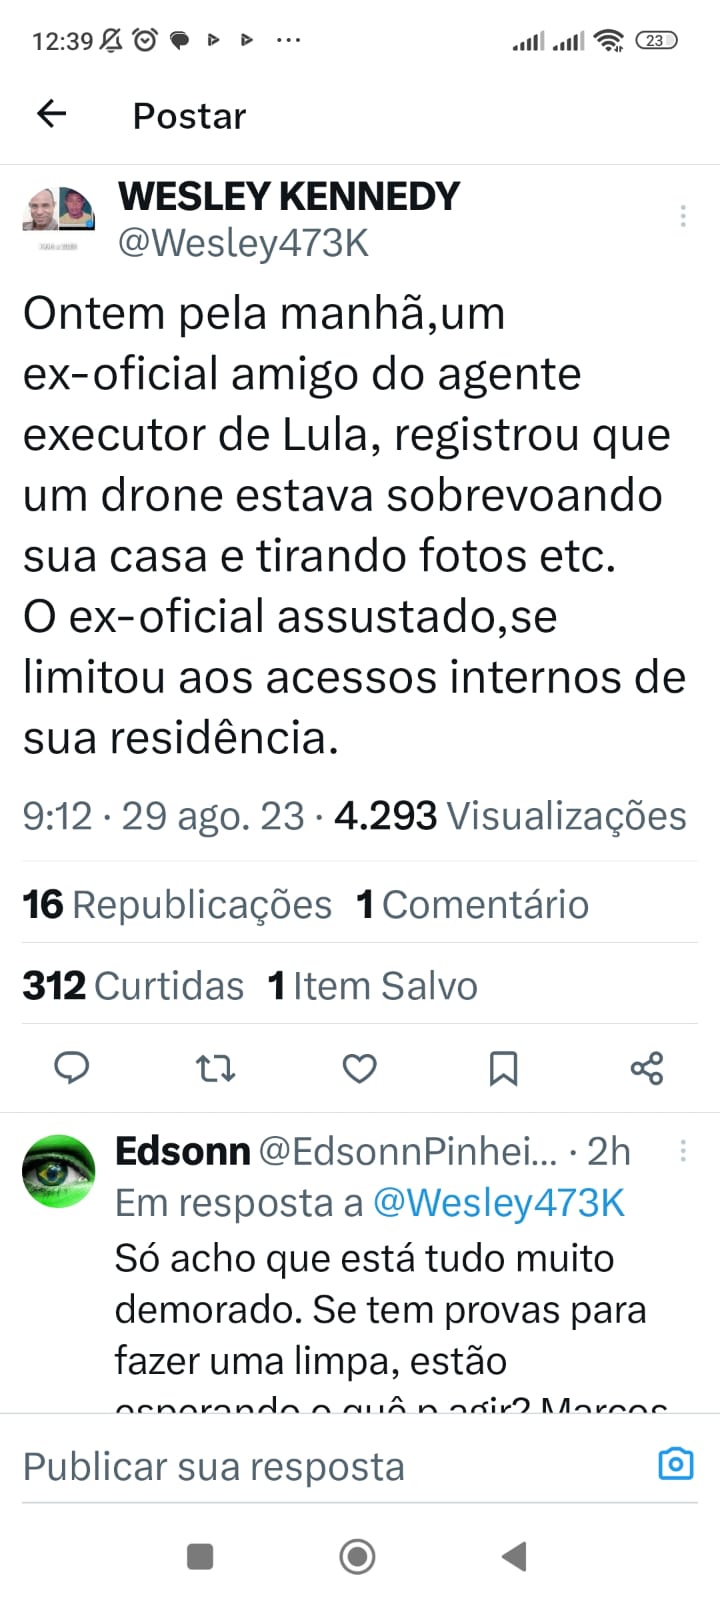View the 16 Republicações list

[177, 904]
